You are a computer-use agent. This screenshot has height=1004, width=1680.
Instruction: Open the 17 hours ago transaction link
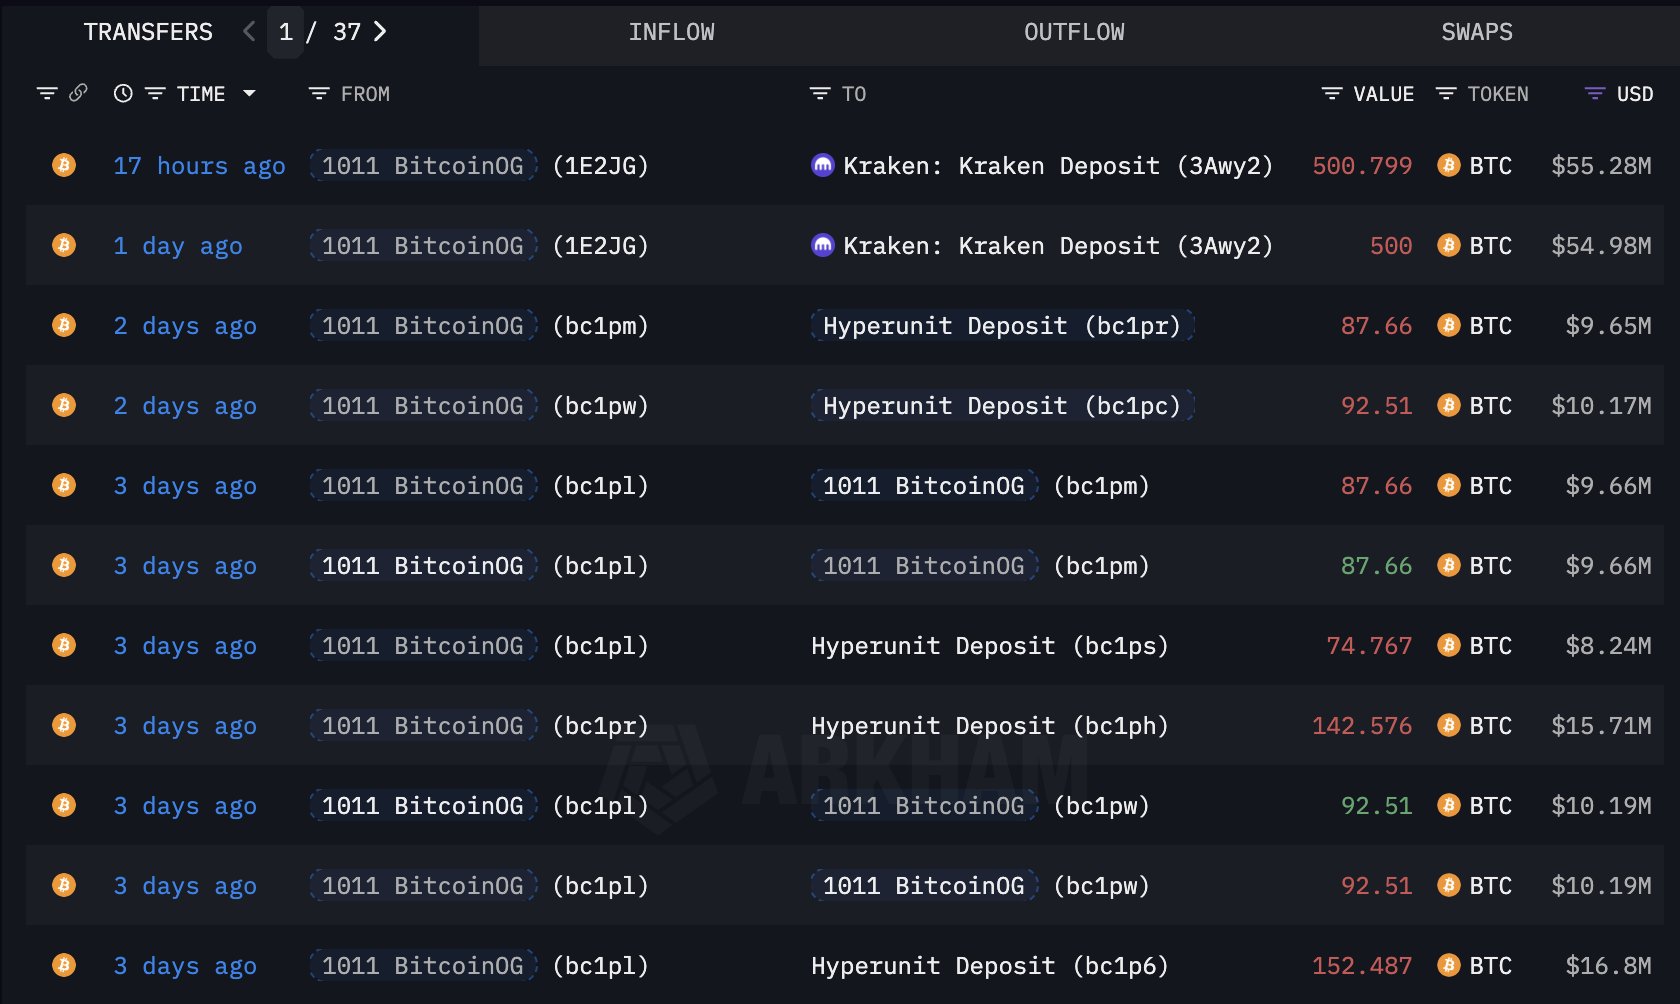pos(199,165)
